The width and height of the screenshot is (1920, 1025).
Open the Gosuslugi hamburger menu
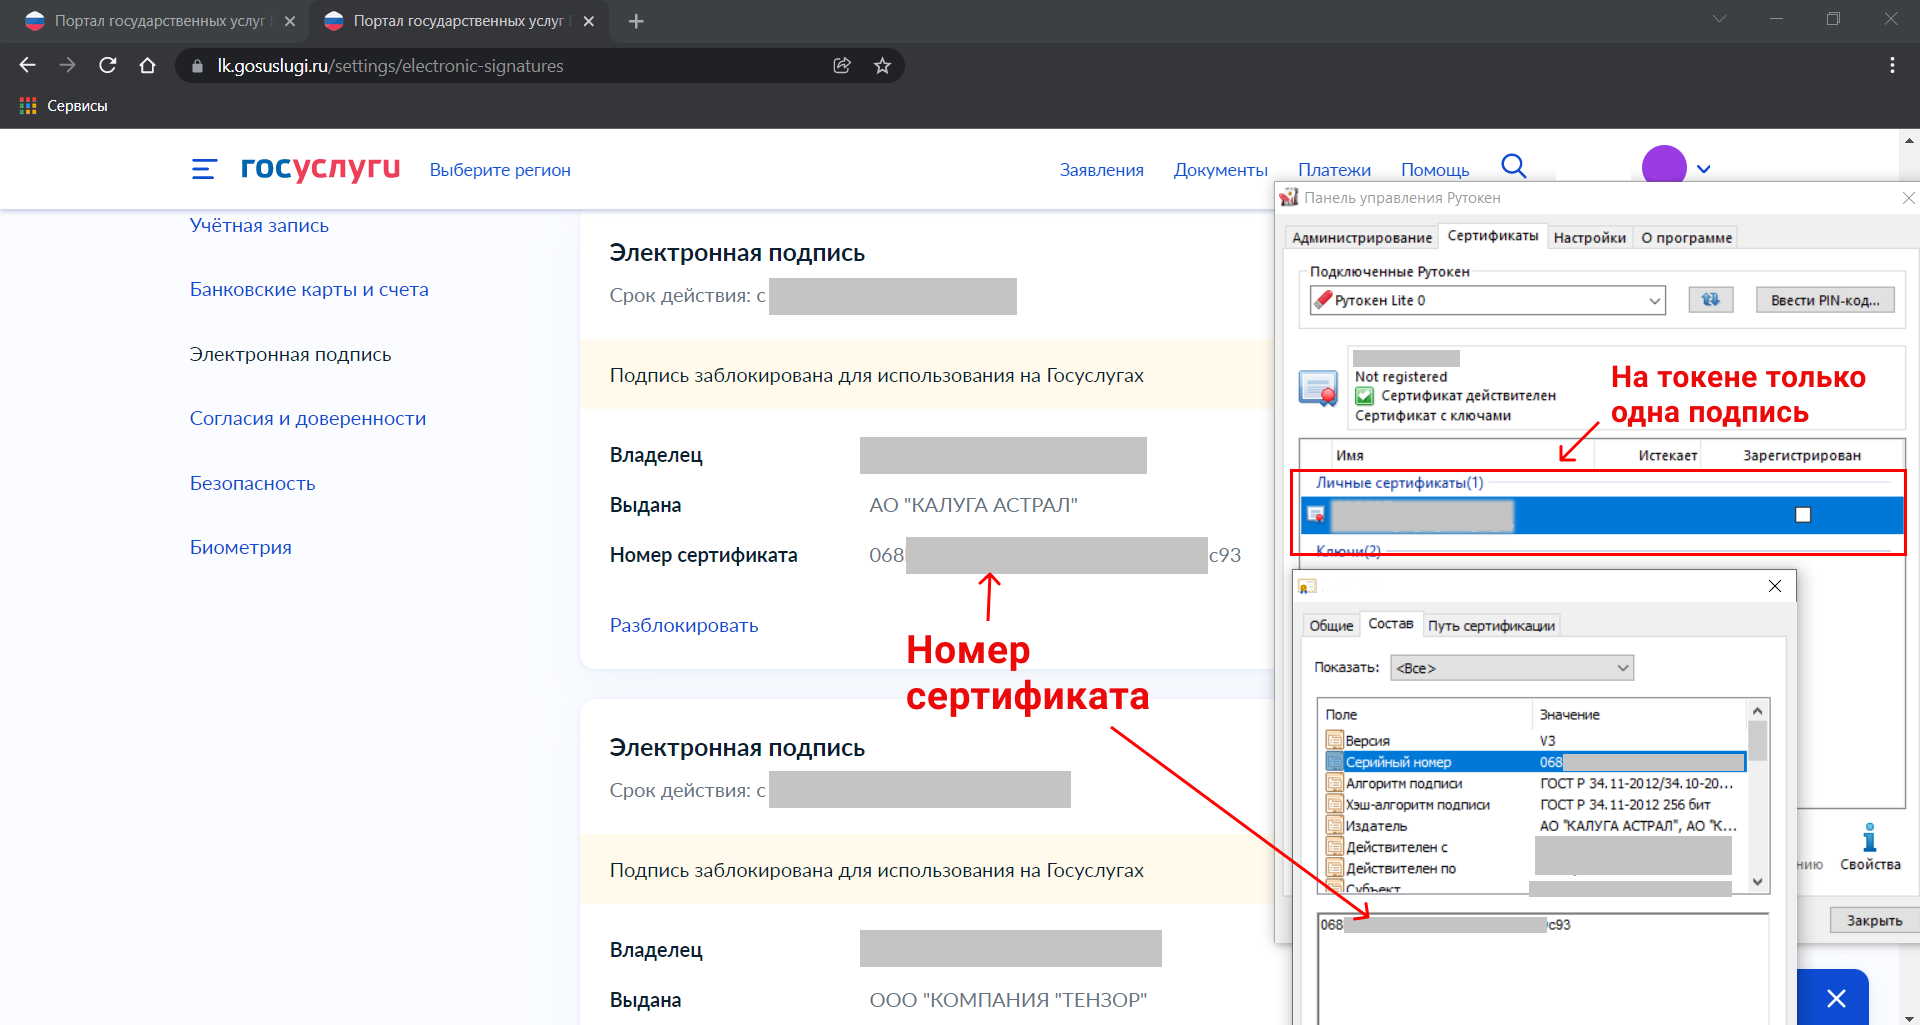coord(204,169)
